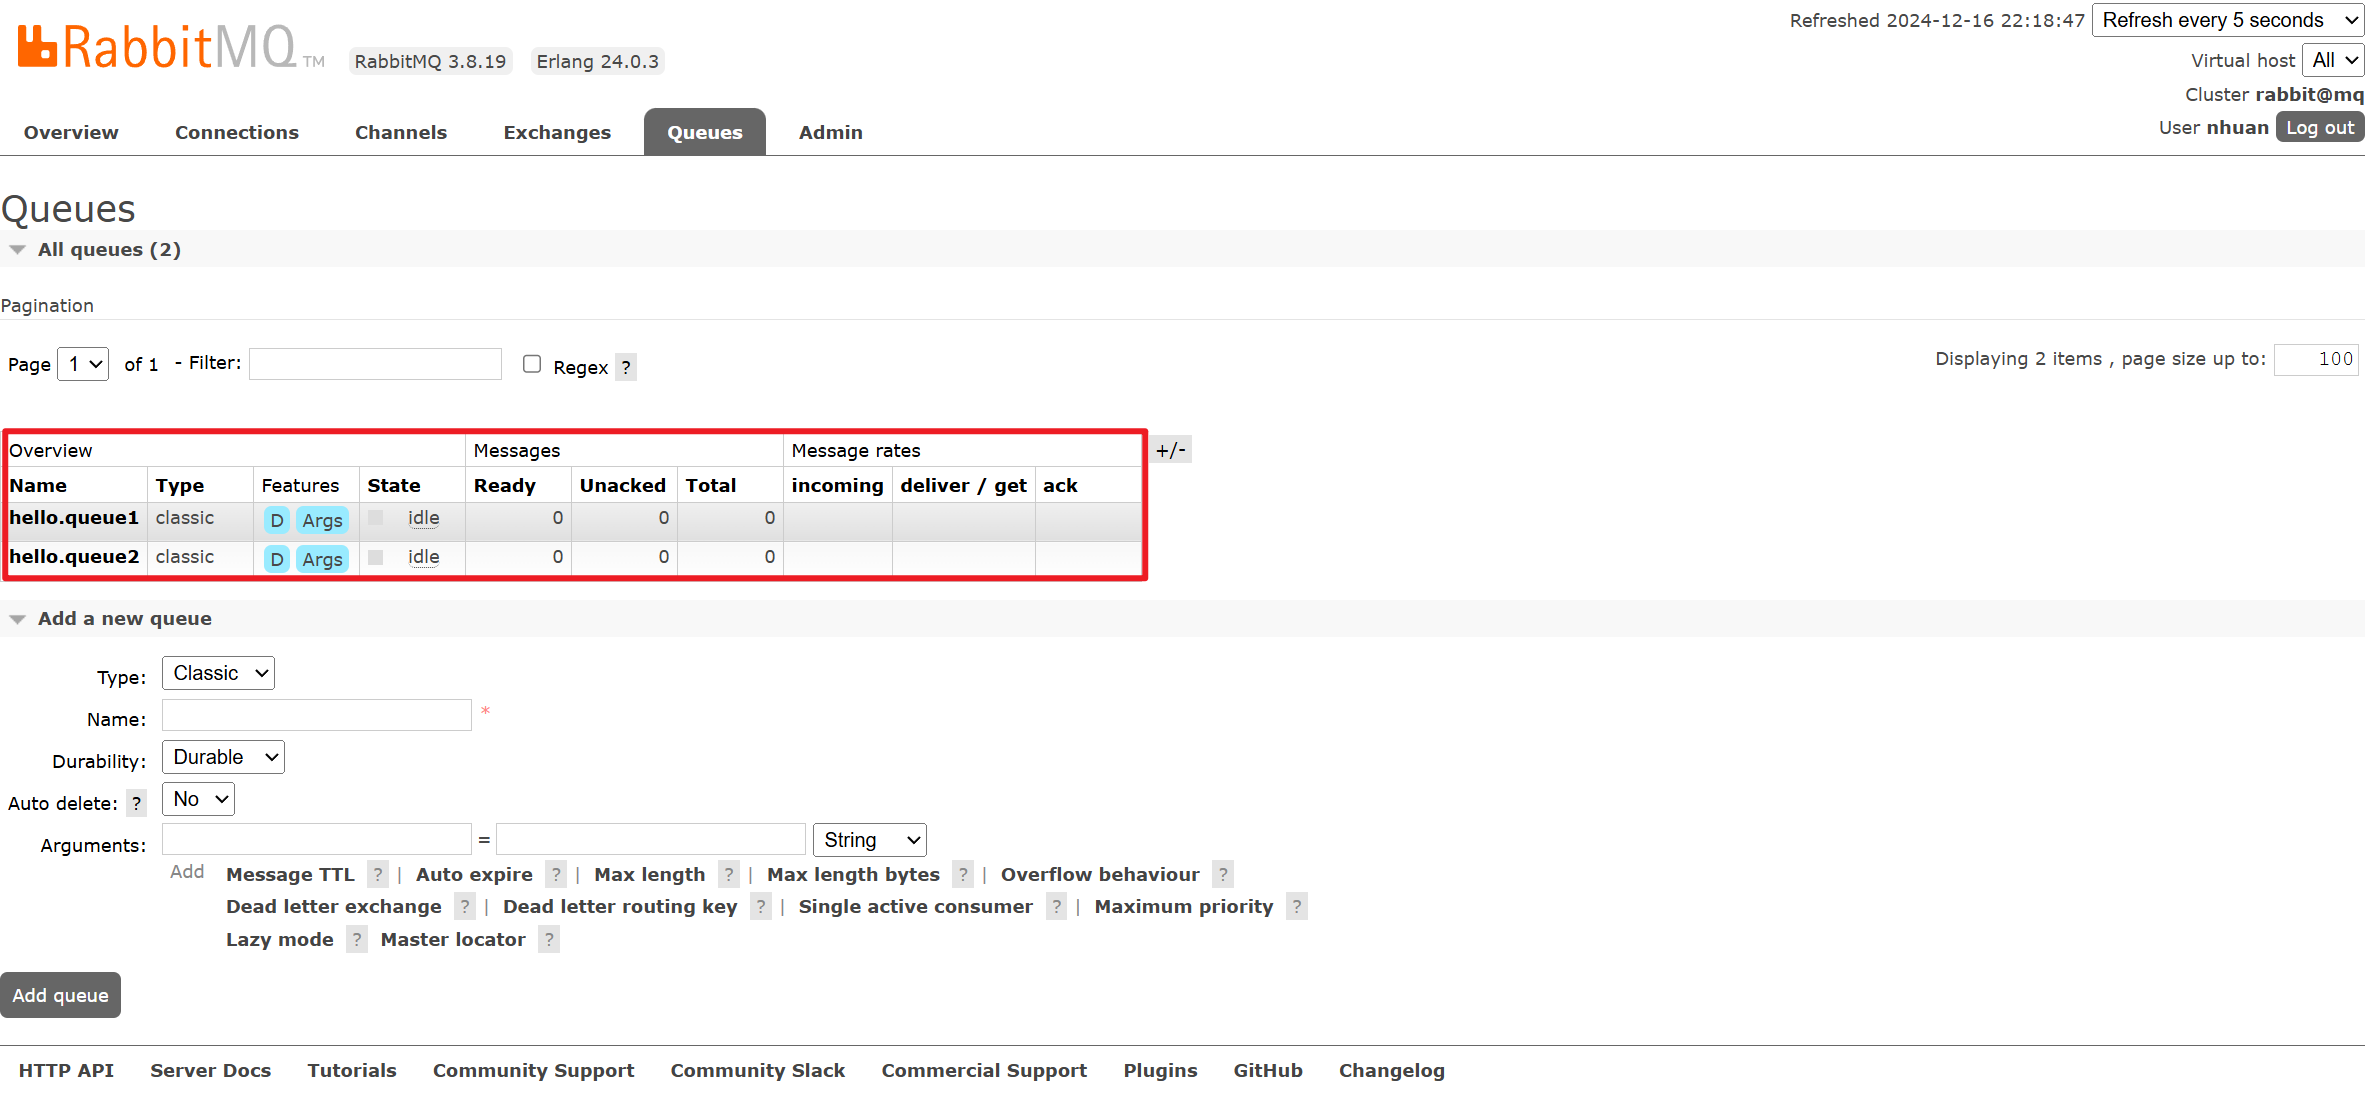Open the refresh interval dropdown
The height and width of the screenshot is (1101, 2365).
coord(2228,20)
